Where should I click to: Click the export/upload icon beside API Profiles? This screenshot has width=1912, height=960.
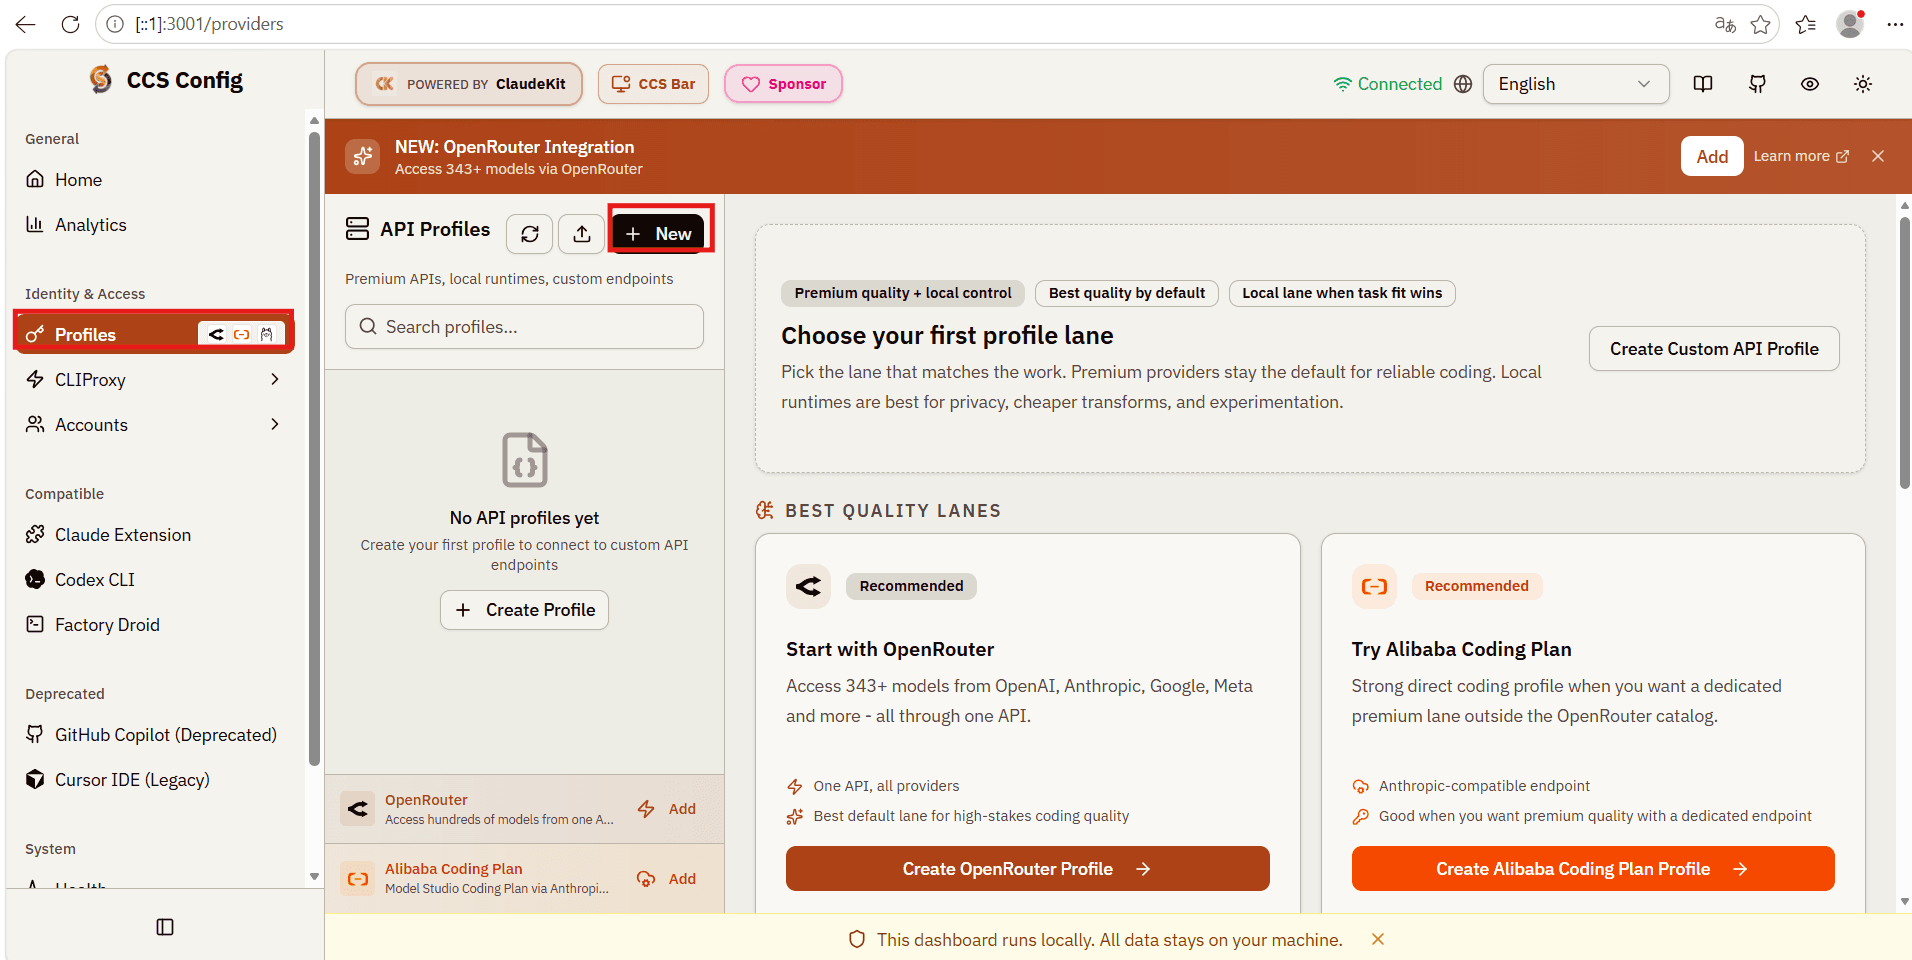[582, 234]
